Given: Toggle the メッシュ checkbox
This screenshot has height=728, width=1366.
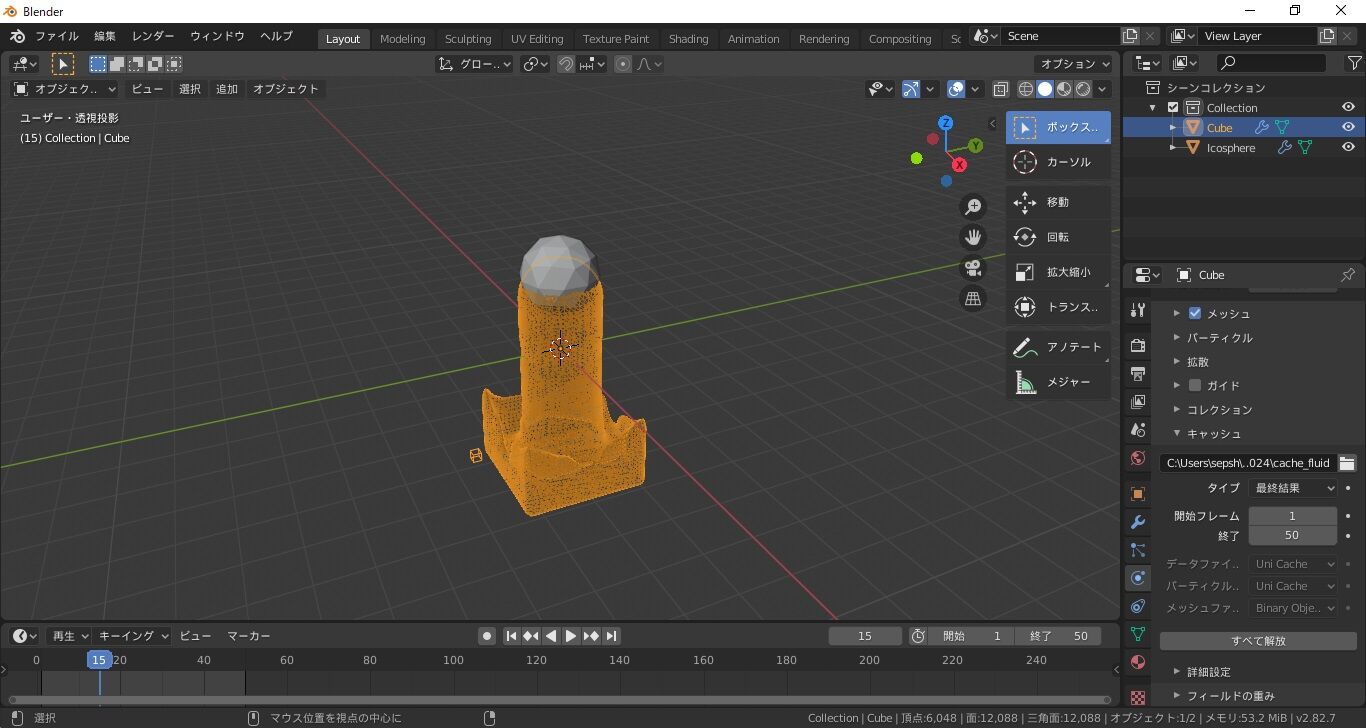Looking at the screenshot, I should (1195, 313).
